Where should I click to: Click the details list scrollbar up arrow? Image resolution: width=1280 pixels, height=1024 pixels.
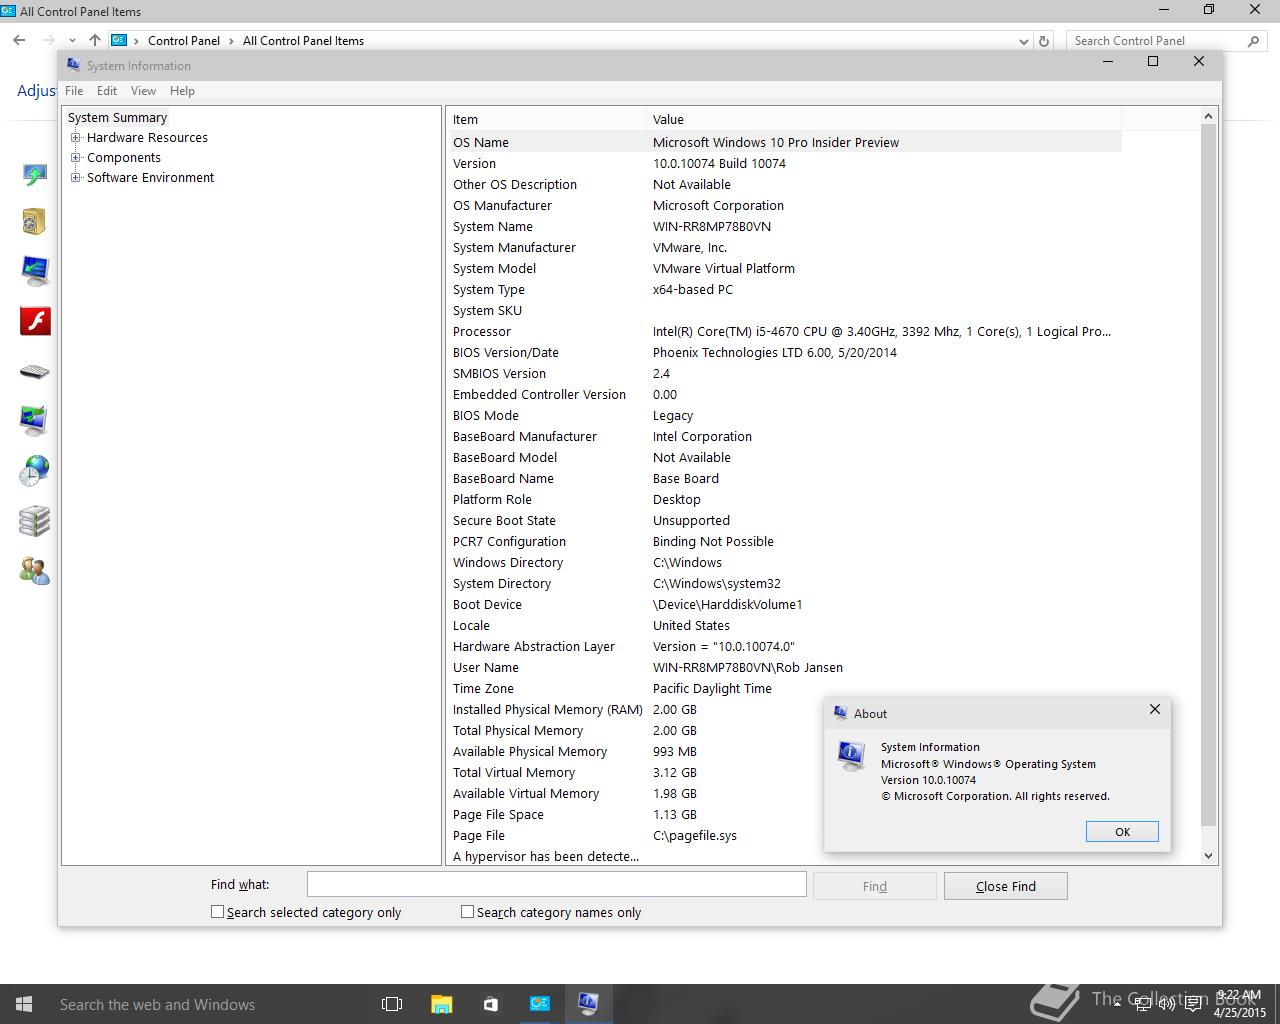[1208, 116]
